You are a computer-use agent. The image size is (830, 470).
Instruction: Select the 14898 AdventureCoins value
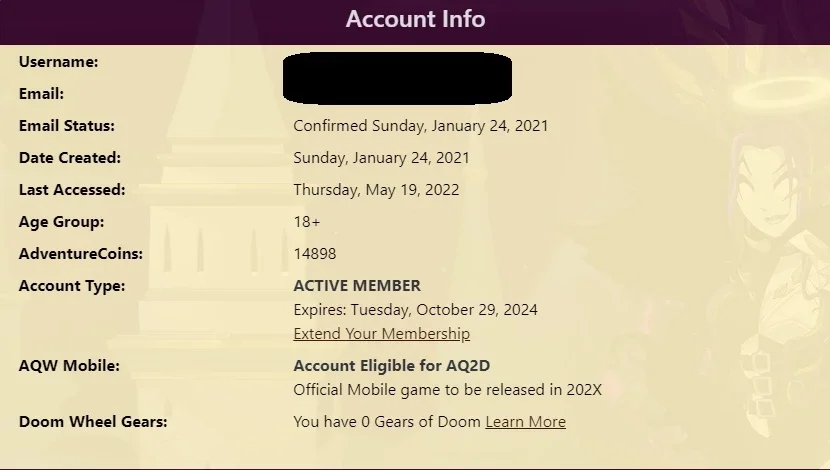point(315,254)
